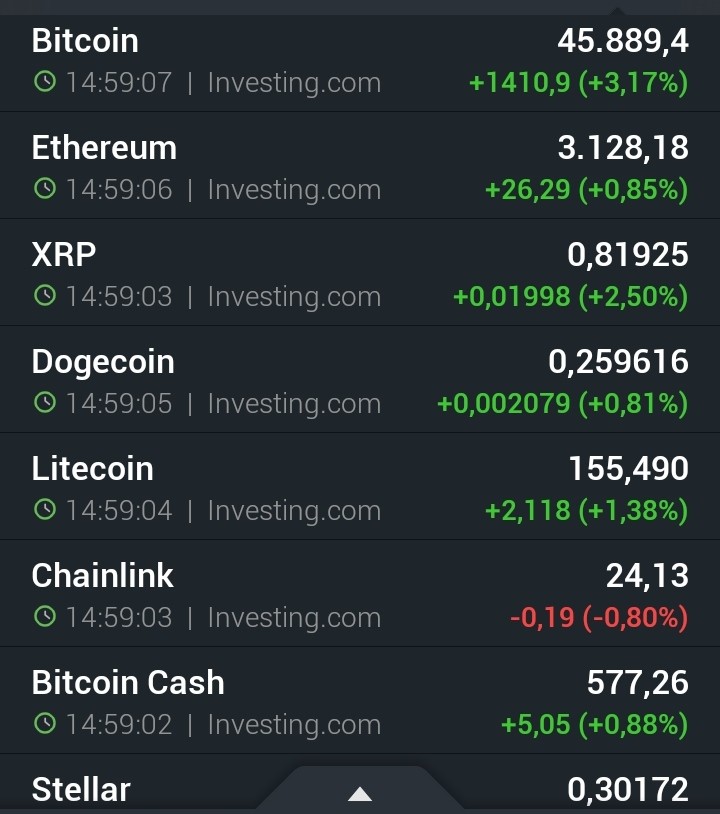720x814 pixels.
Task: Click Stellar price 0,30172
Action: click(x=628, y=789)
